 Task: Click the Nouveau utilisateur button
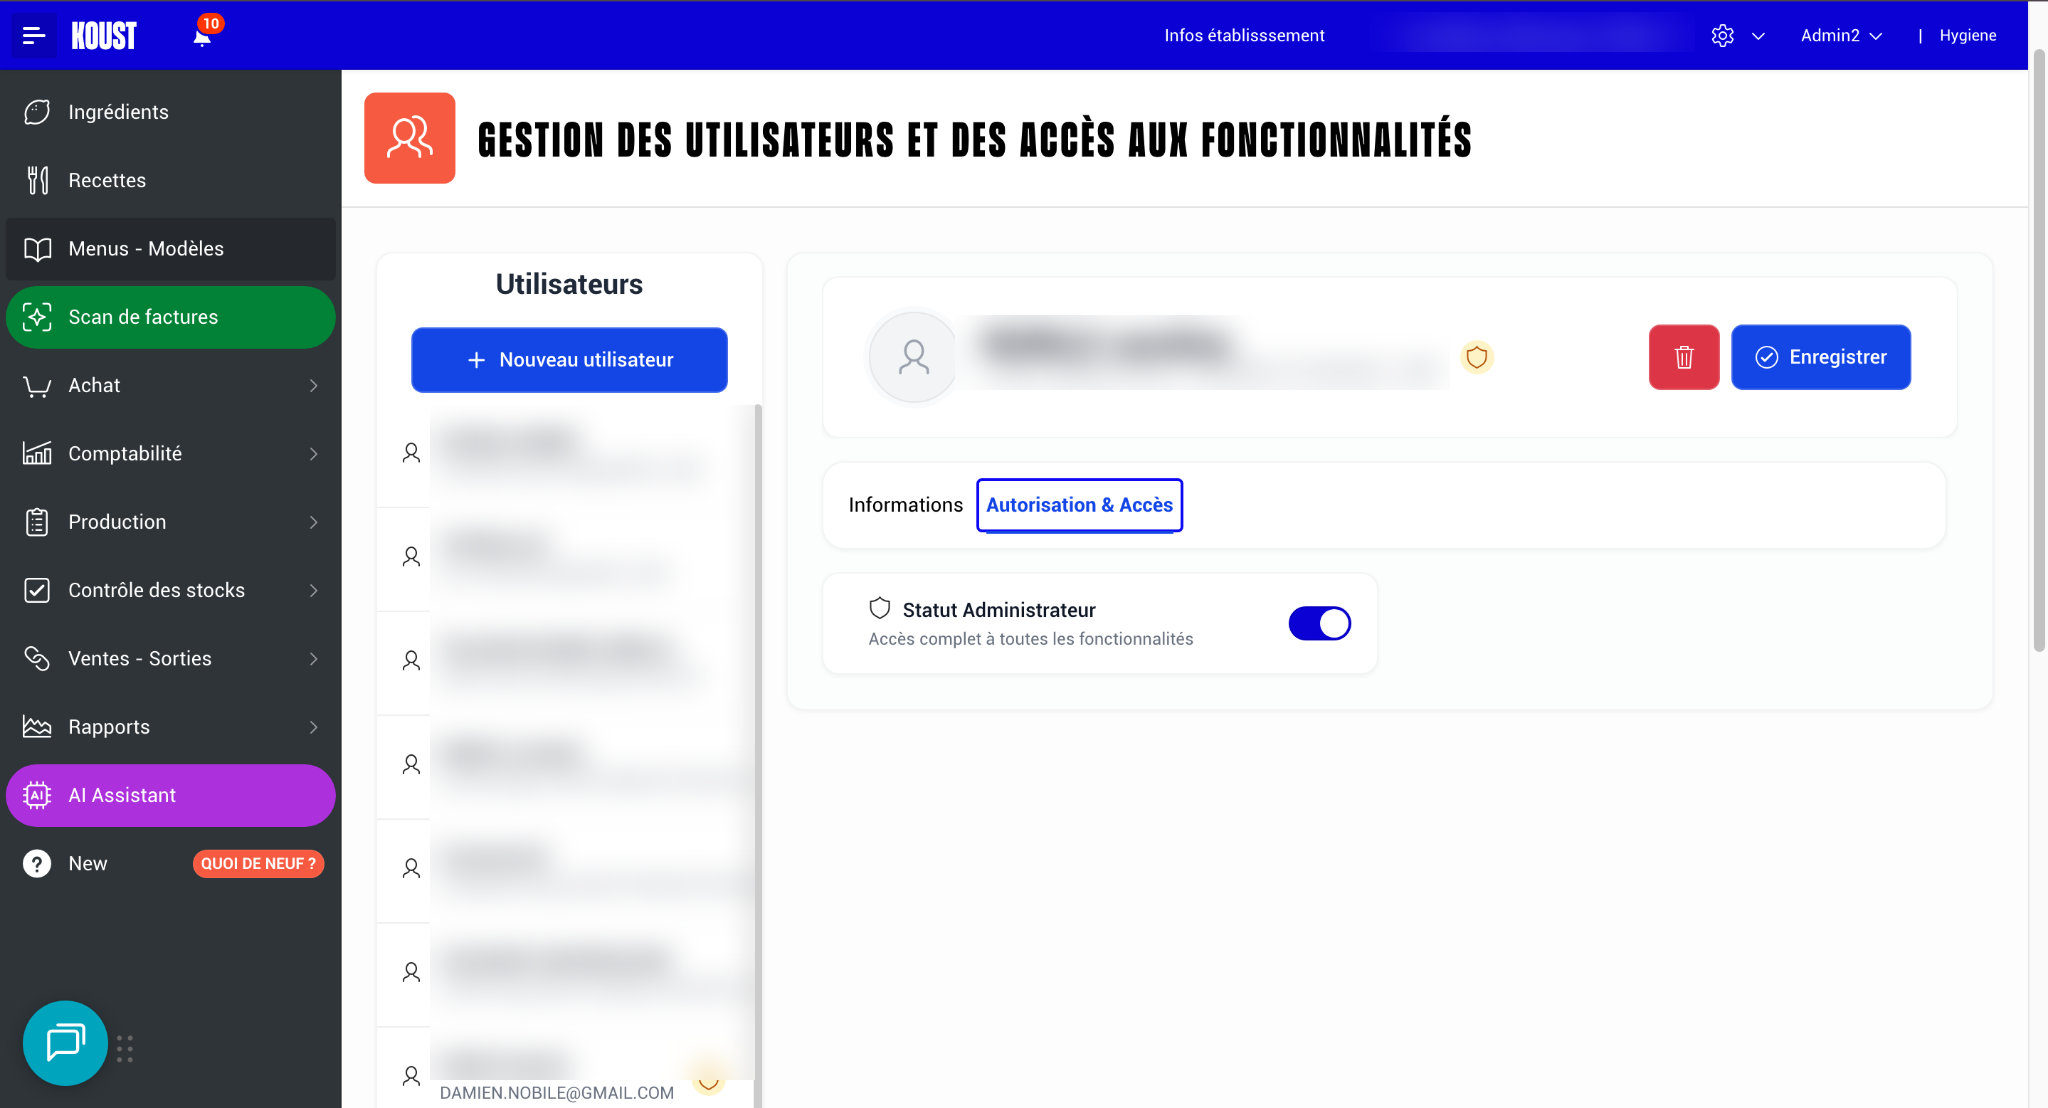point(569,360)
